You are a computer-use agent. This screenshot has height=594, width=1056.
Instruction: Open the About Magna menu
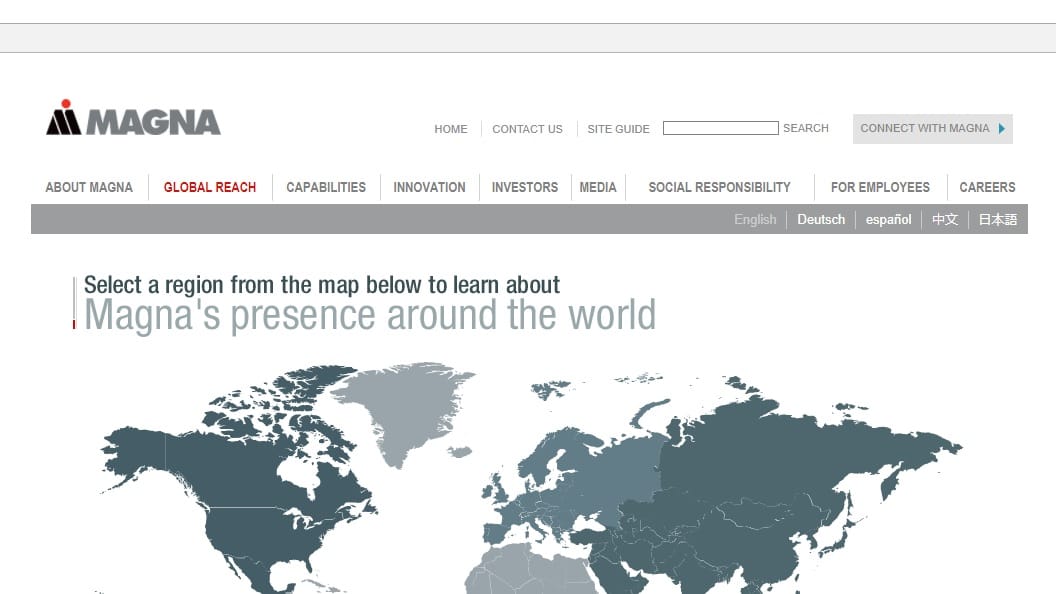click(x=89, y=187)
